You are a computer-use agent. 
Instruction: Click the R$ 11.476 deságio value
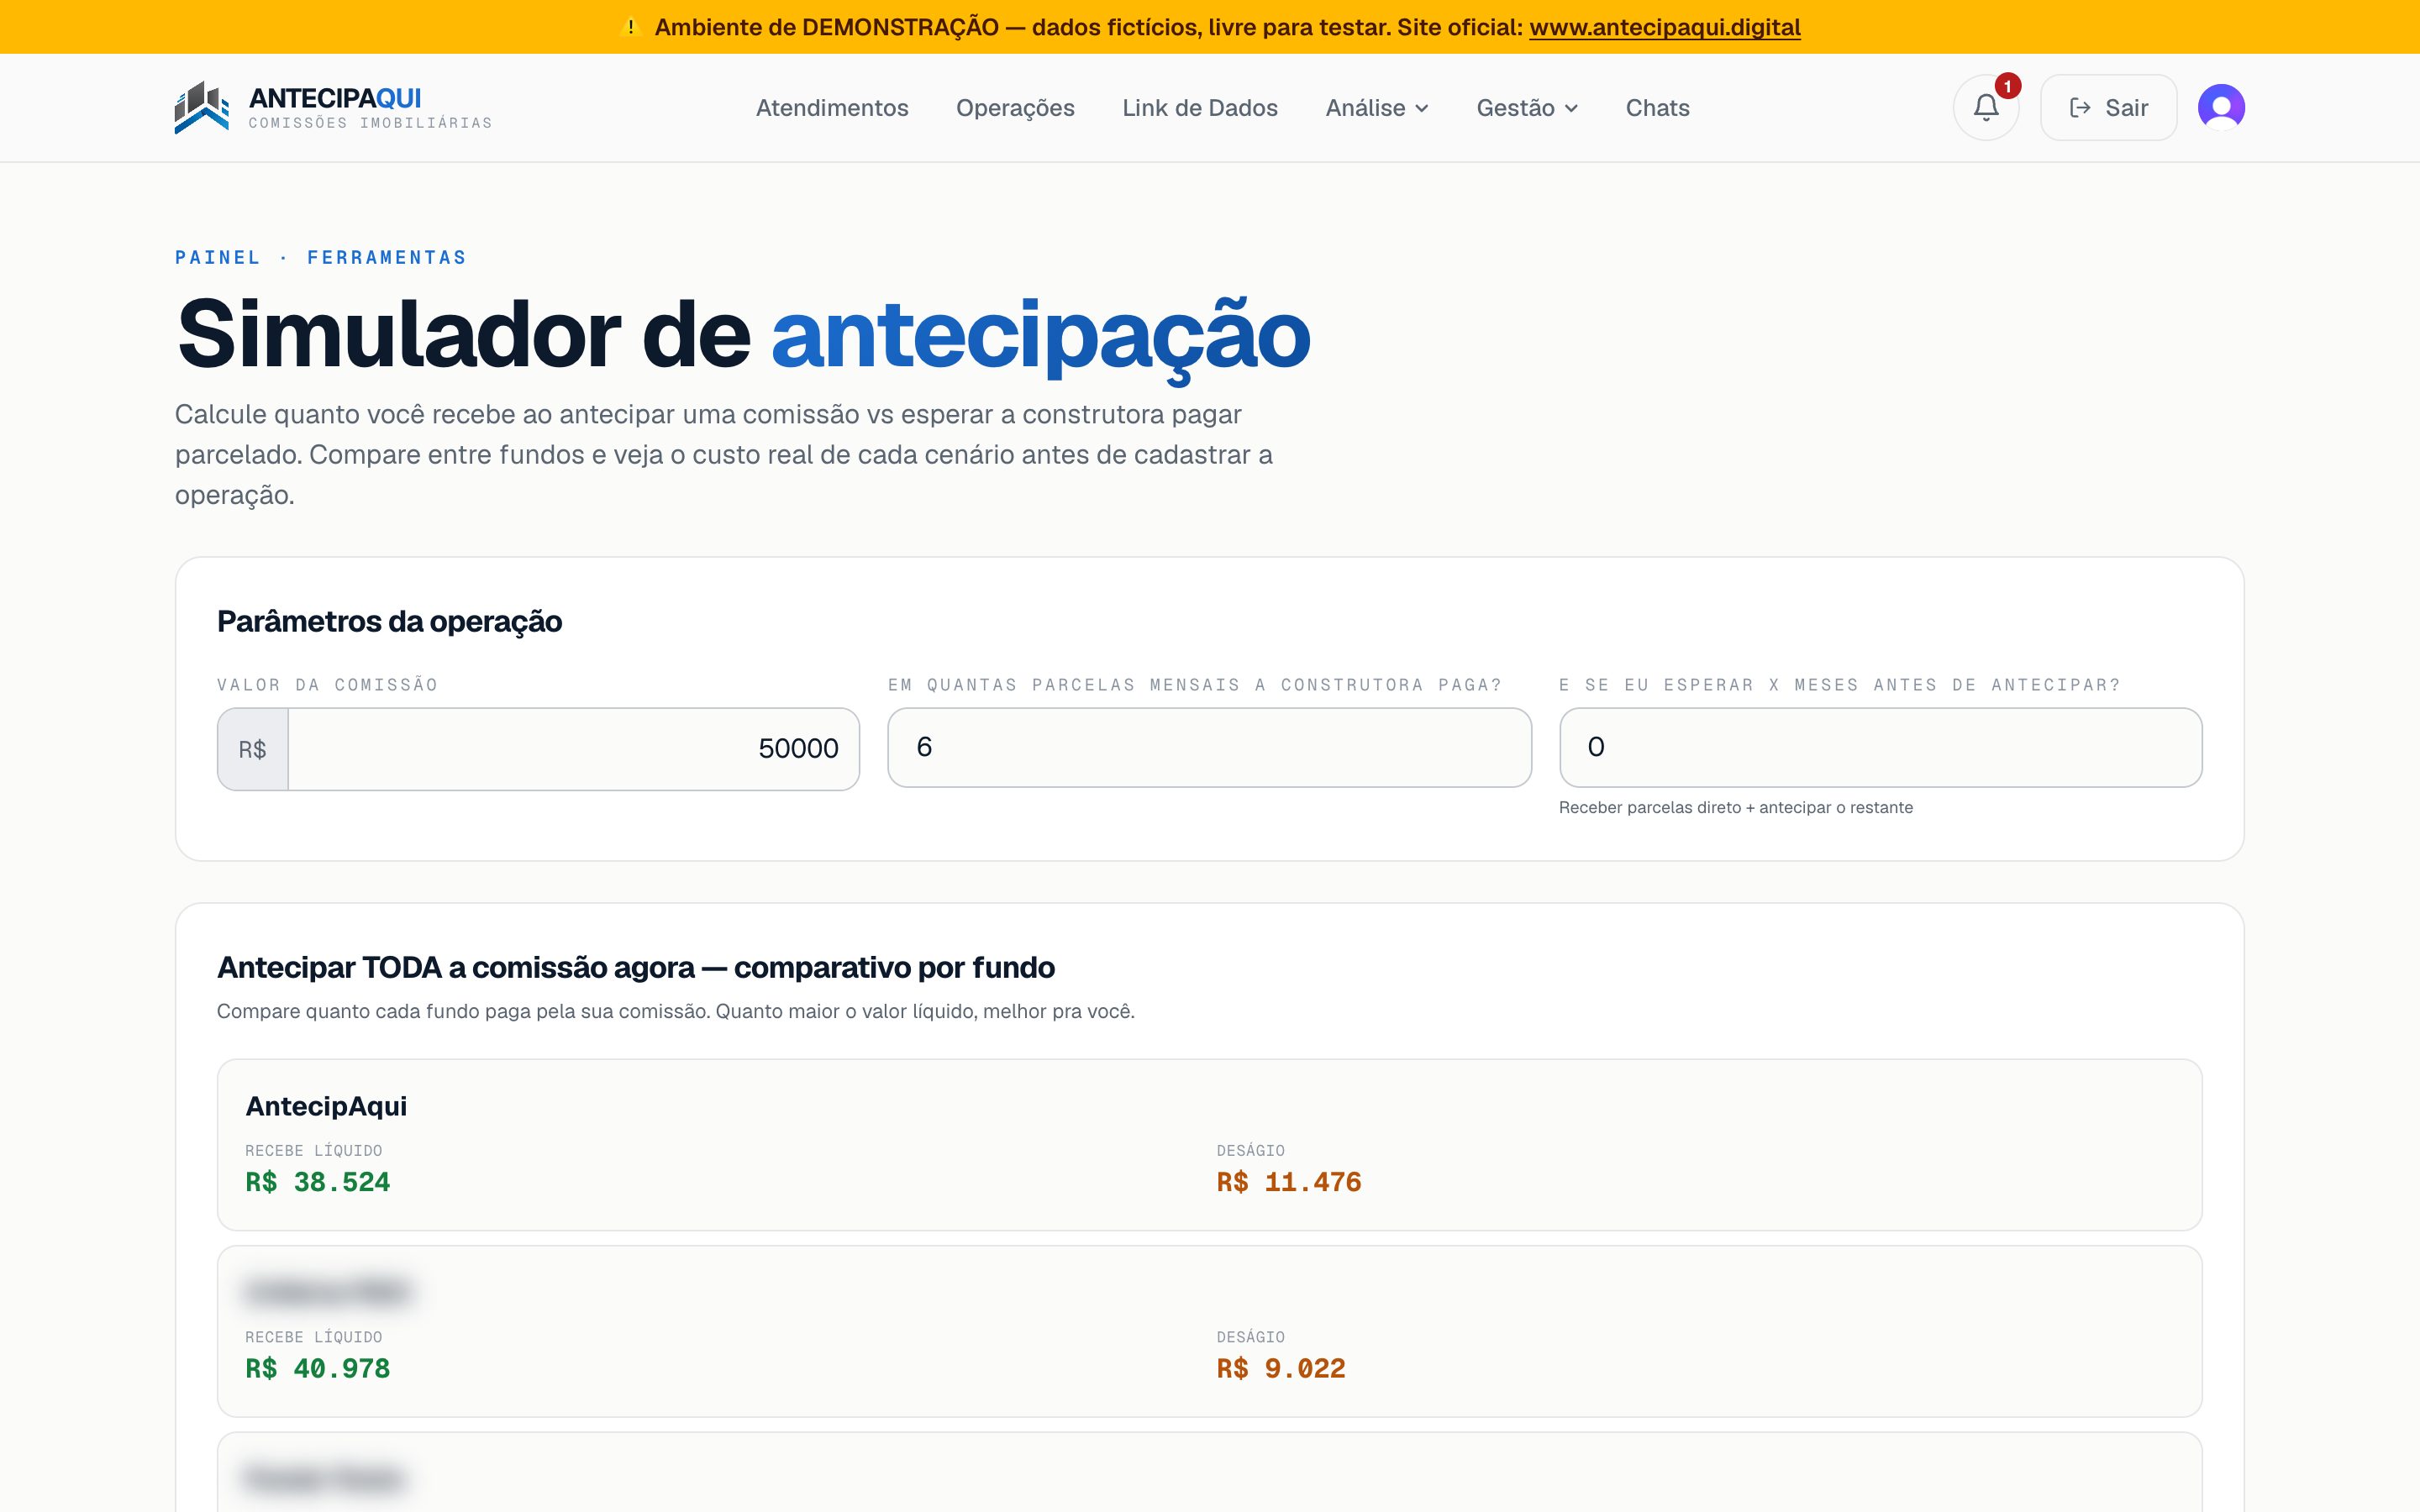click(1289, 1182)
